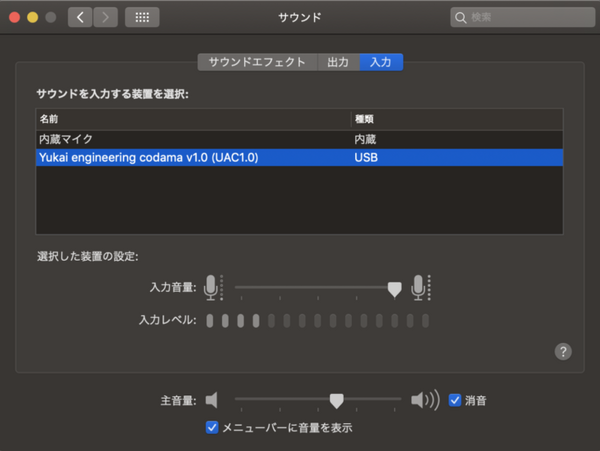Toggle メニューバーに音量を表示 checkbox
This screenshot has width=600, height=451.
(x=211, y=427)
